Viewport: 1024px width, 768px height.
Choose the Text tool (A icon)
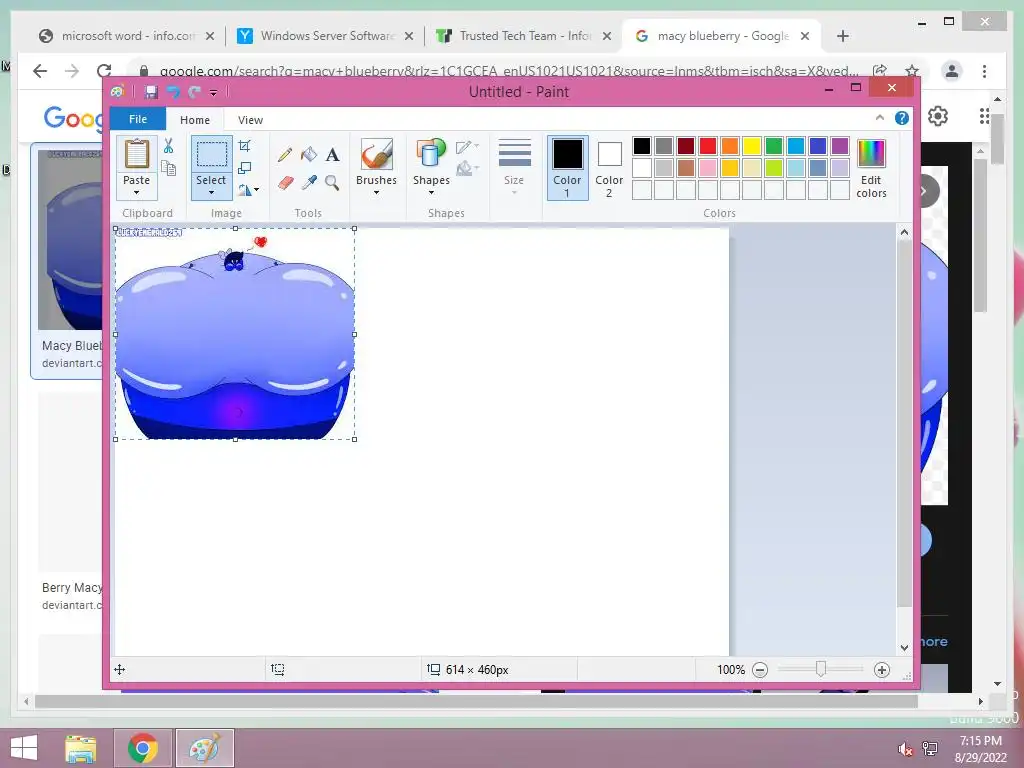[332, 155]
